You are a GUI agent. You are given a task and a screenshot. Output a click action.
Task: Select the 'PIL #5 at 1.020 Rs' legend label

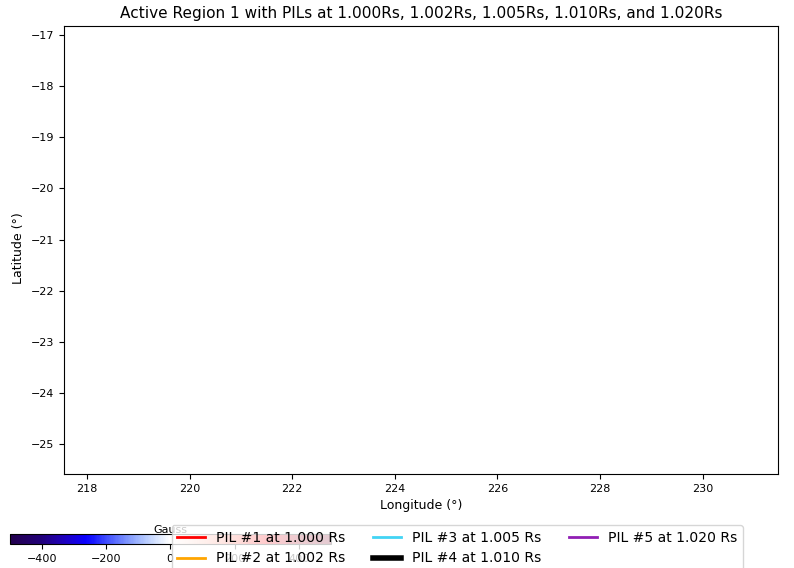click(x=672, y=537)
